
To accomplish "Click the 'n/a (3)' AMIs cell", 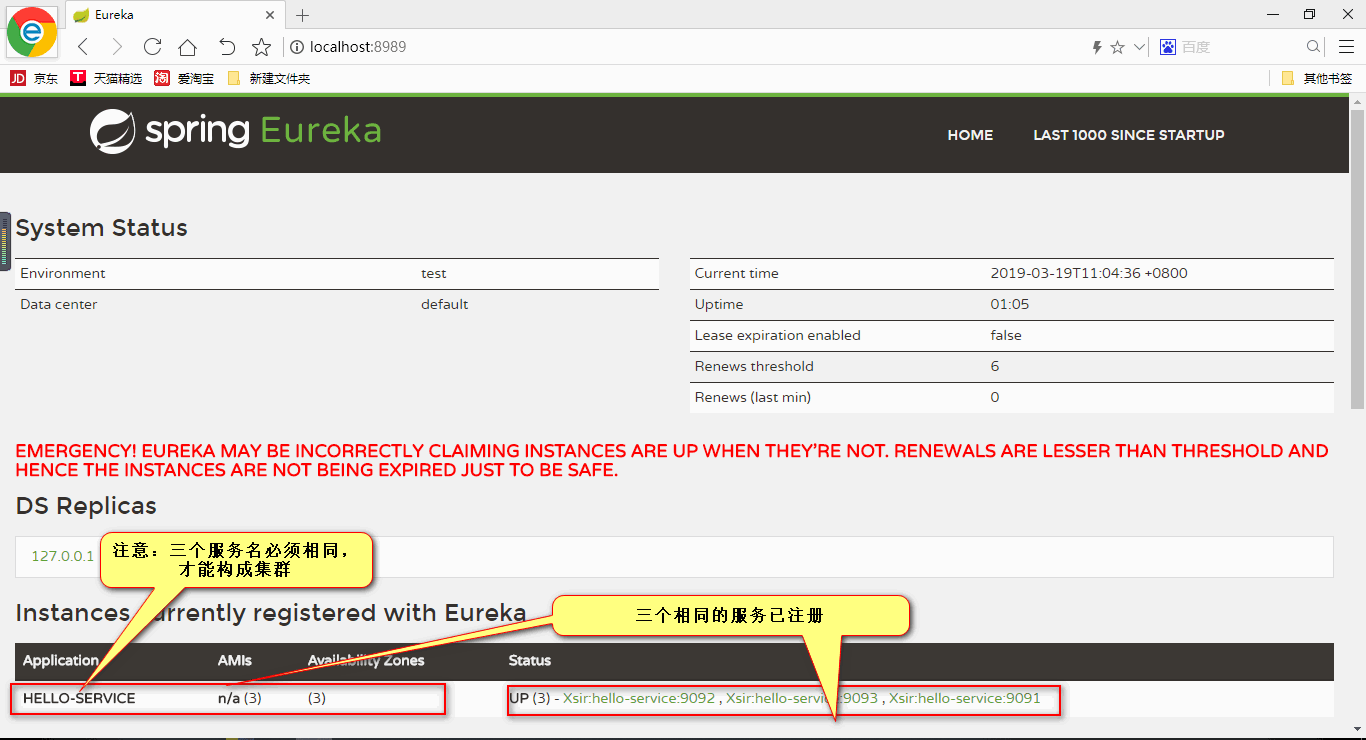I will click(x=240, y=698).
